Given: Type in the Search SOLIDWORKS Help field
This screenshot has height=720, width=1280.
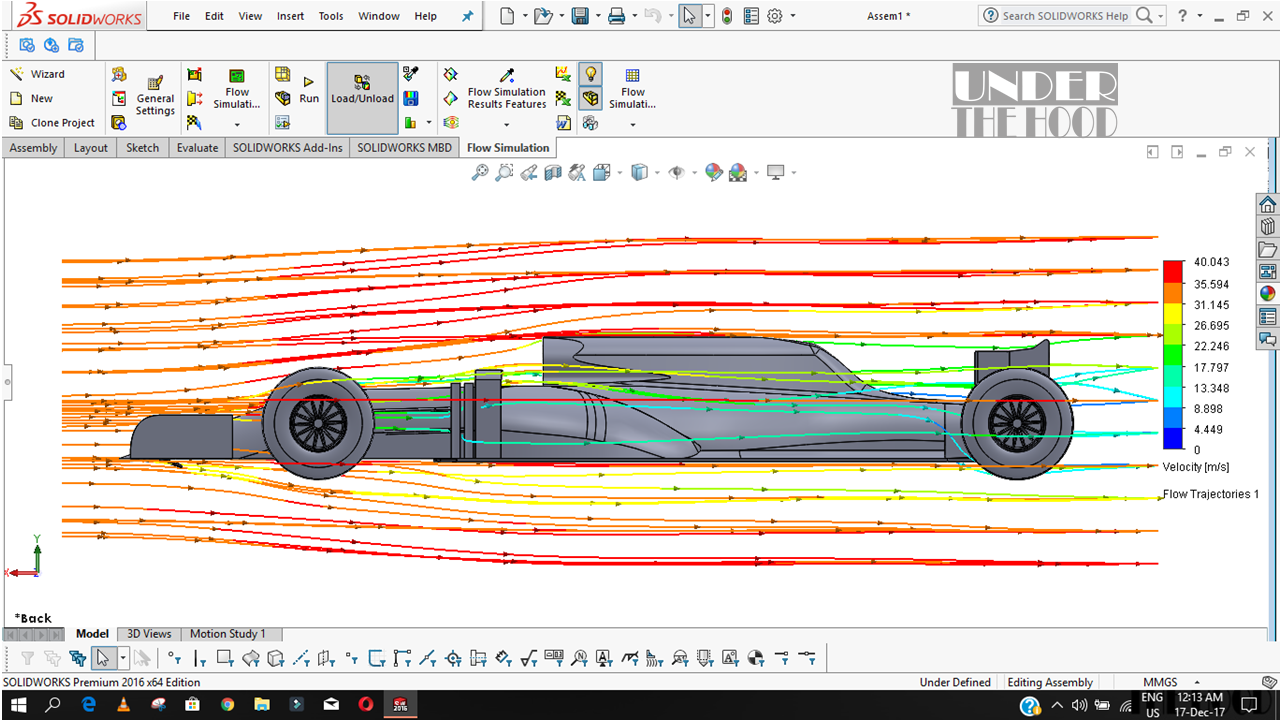Looking at the screenshot, I should point(1065,16).
